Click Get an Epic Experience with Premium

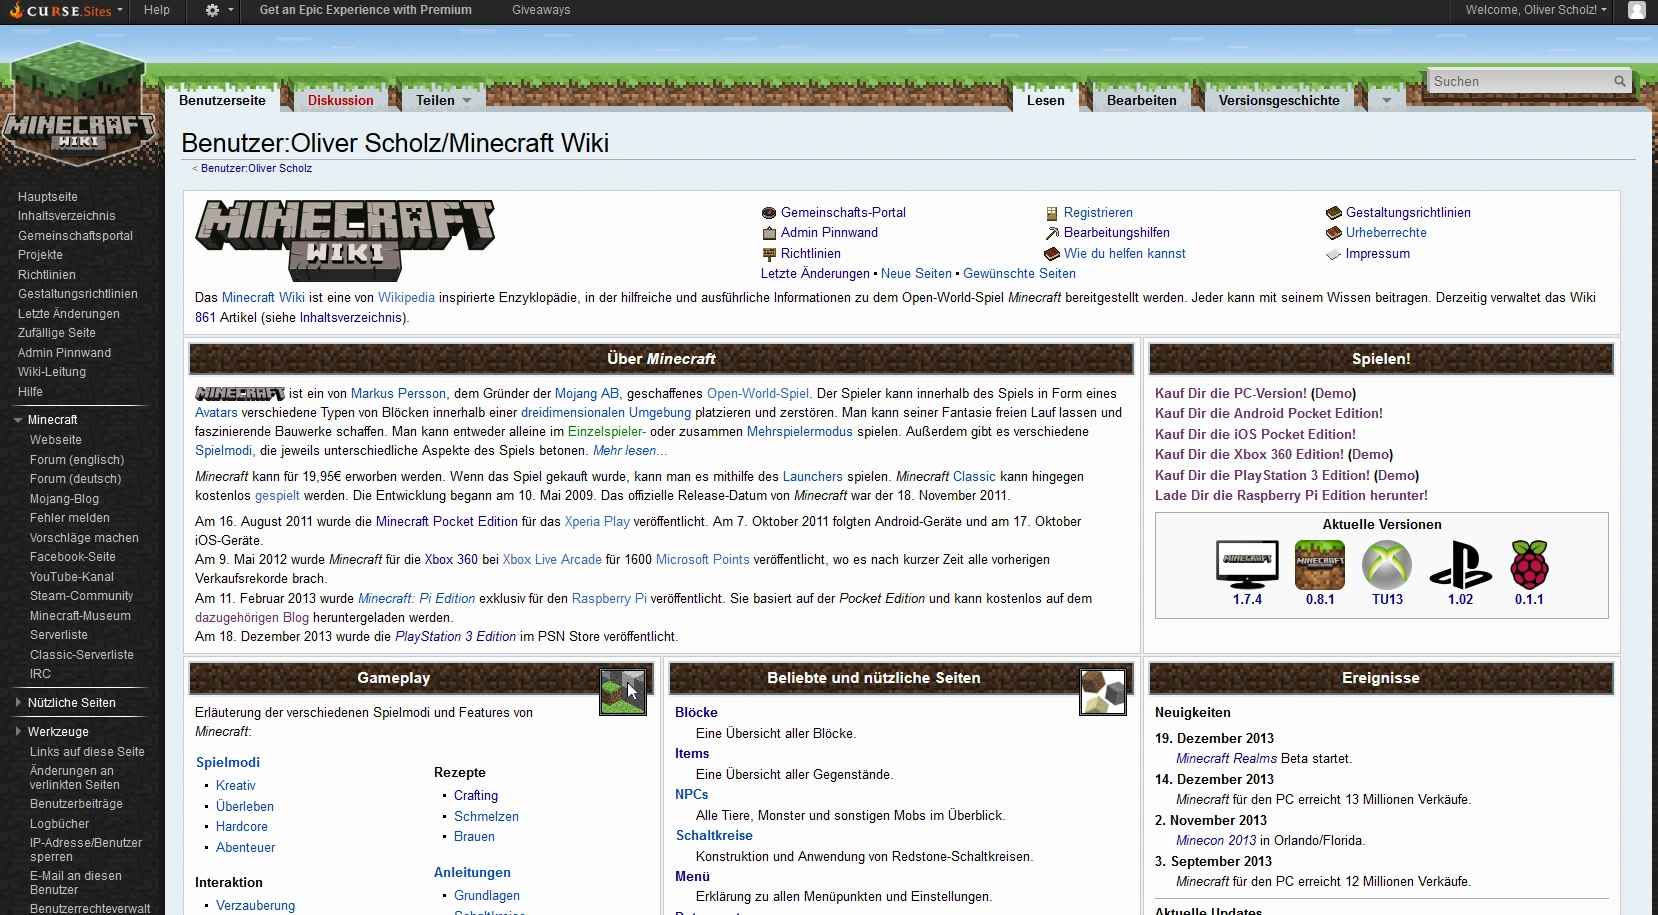[x=365, y=10]
